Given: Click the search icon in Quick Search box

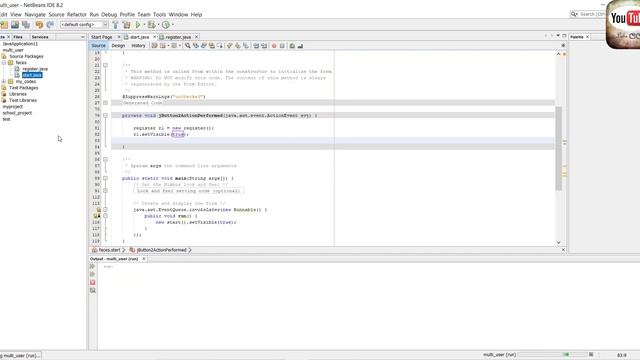Looking at the screenshot, I should [574, 14].
